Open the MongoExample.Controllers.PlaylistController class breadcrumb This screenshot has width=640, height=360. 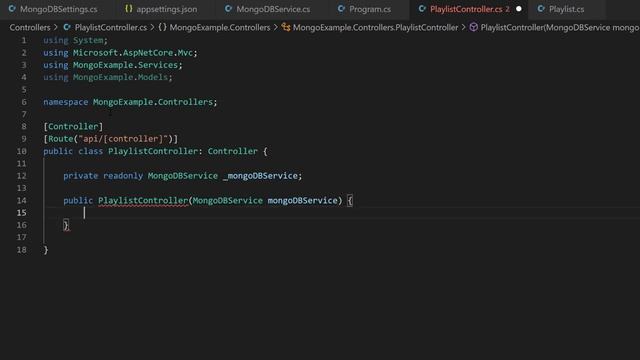point(376,27)
